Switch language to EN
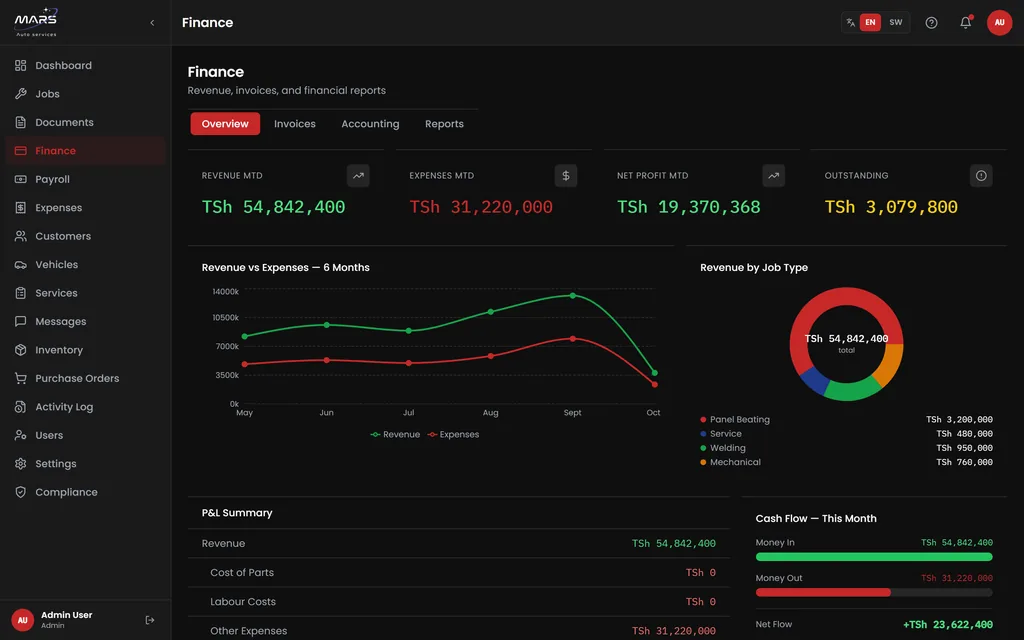This screenshot has width=1024, height=640. [870, 22]
